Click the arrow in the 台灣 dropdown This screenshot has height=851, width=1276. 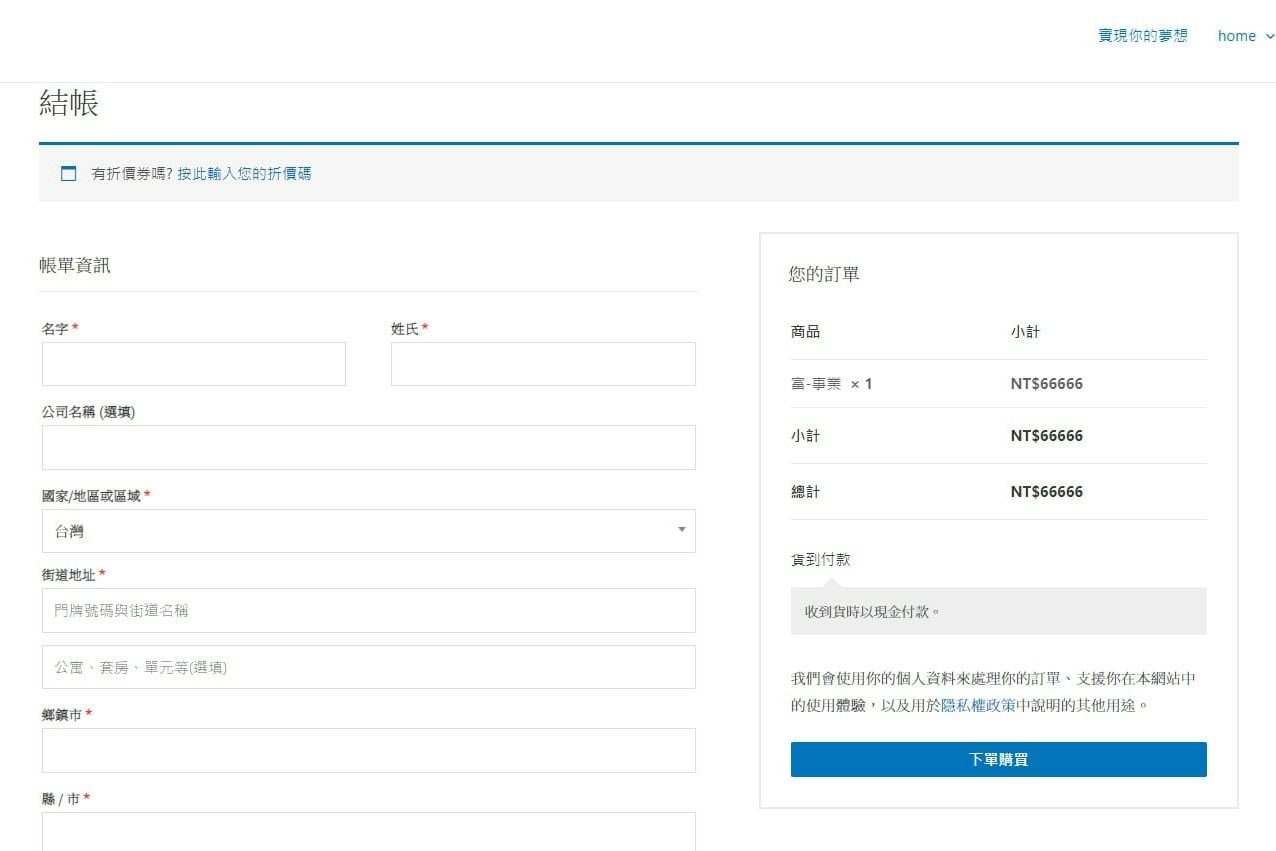coord(681,530)
